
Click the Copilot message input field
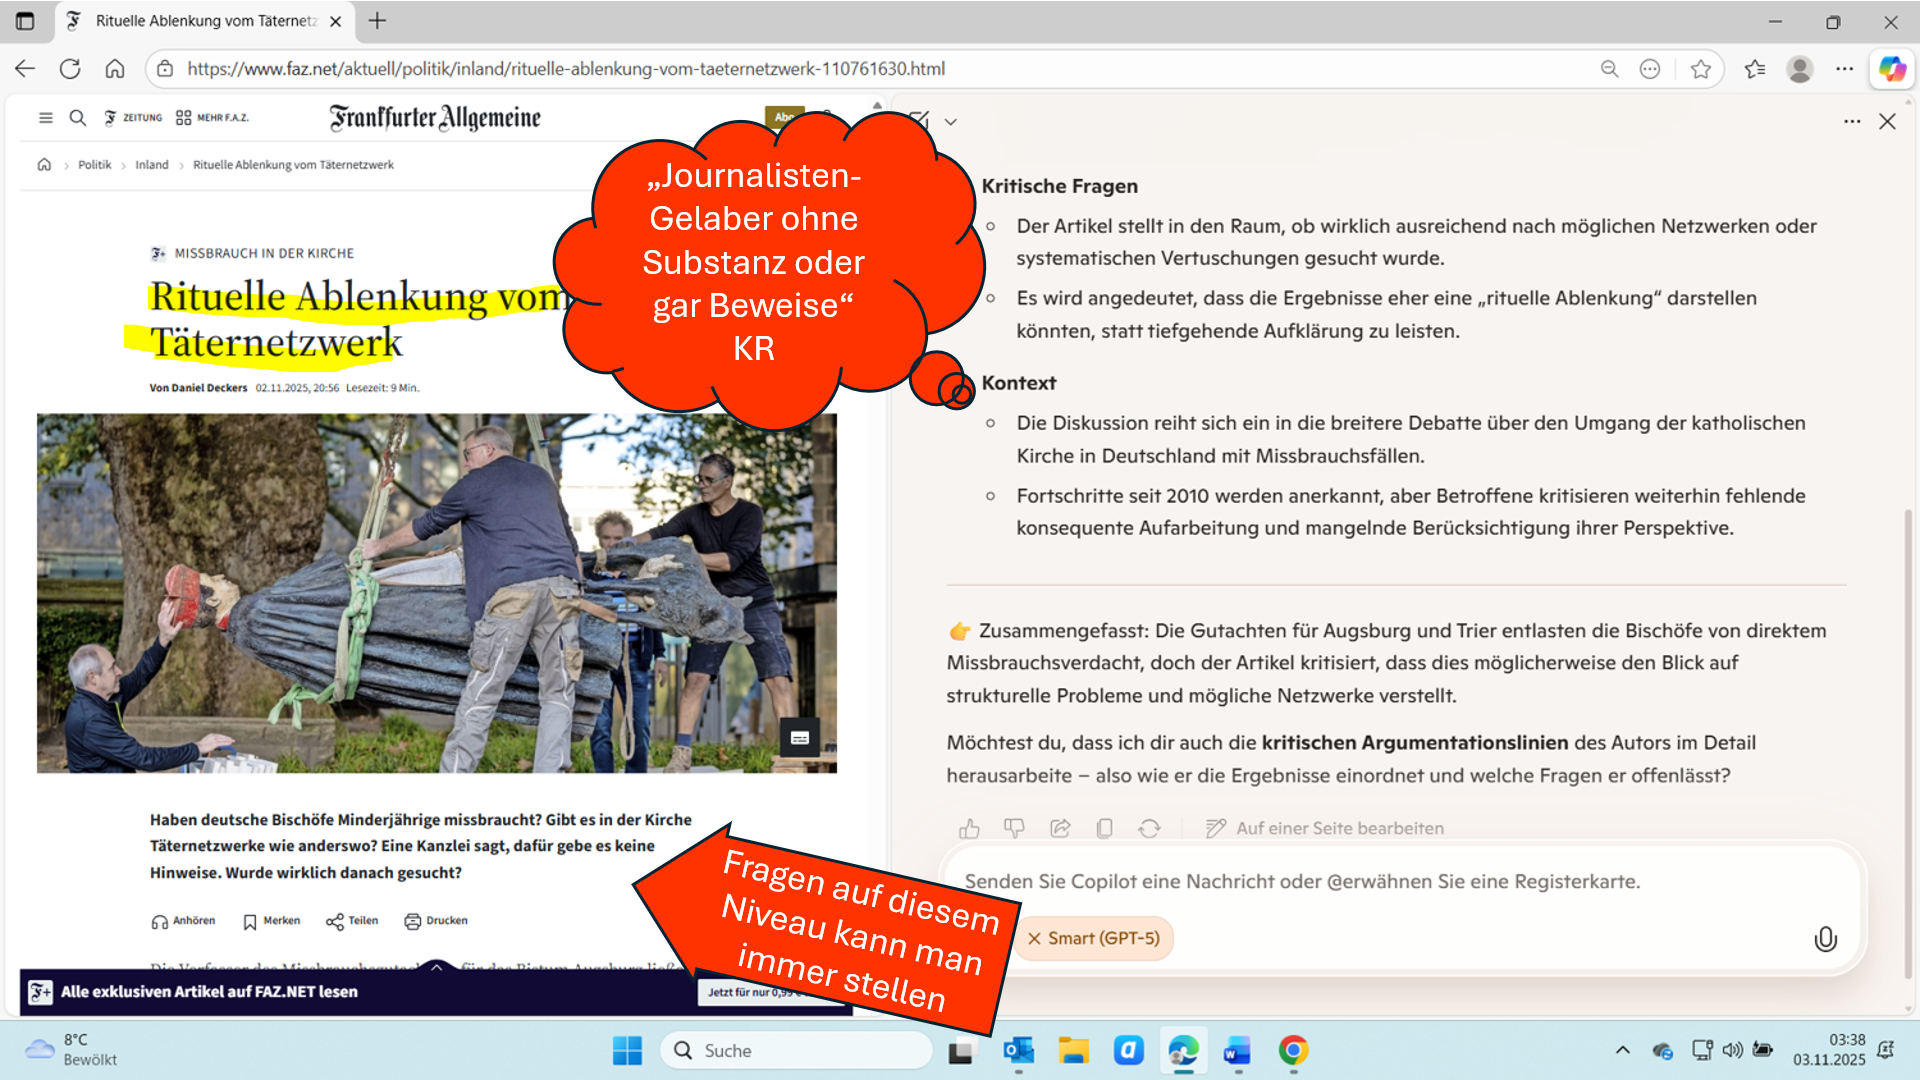tap(1300, 881)
